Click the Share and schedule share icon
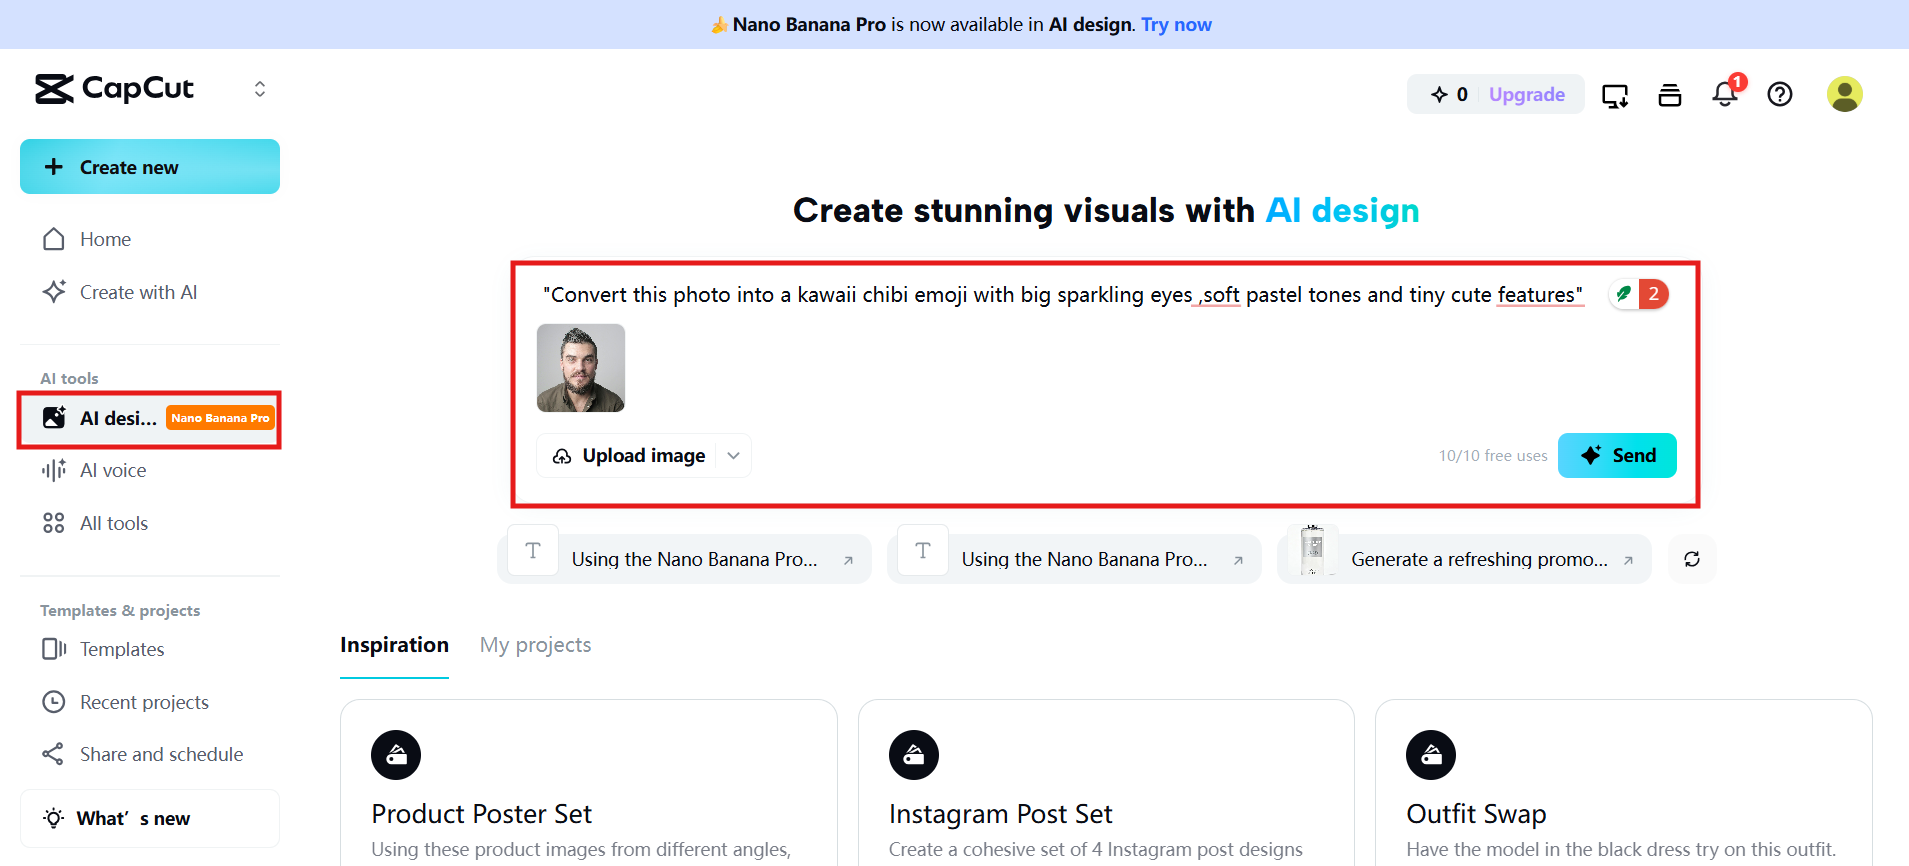This screenshot has height=866, width=1909. pyautogui.click(x=53, y=754)
